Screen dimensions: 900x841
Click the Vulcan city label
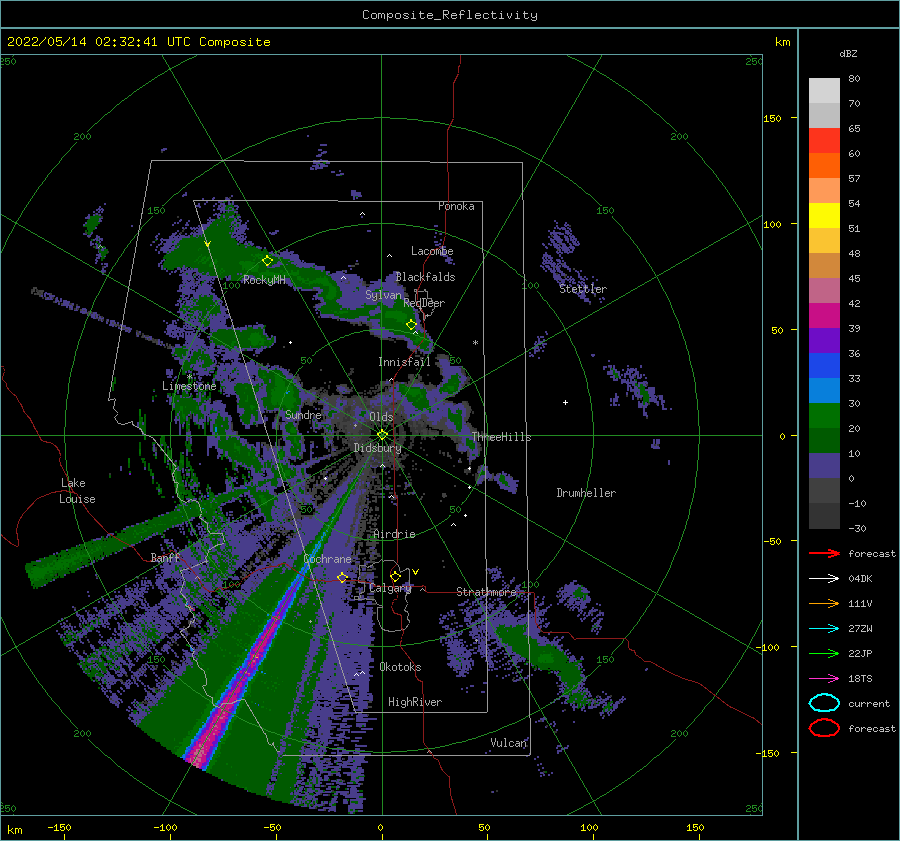(x=508, y=743)
